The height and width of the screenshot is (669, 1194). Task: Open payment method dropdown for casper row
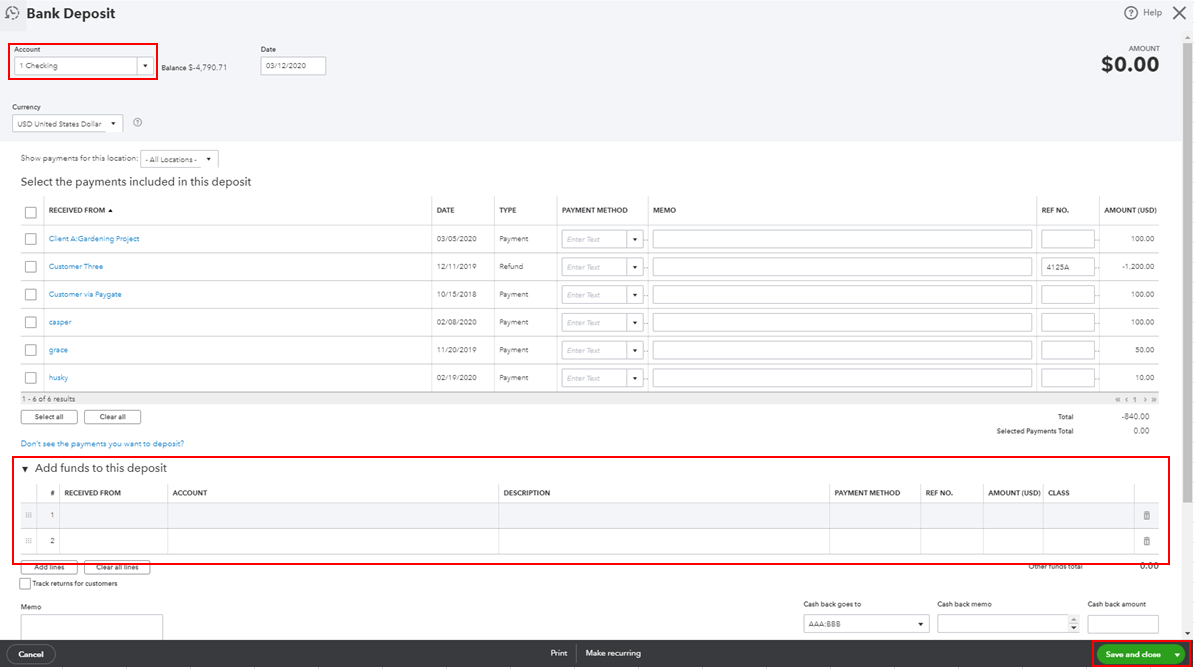[635, 323]
